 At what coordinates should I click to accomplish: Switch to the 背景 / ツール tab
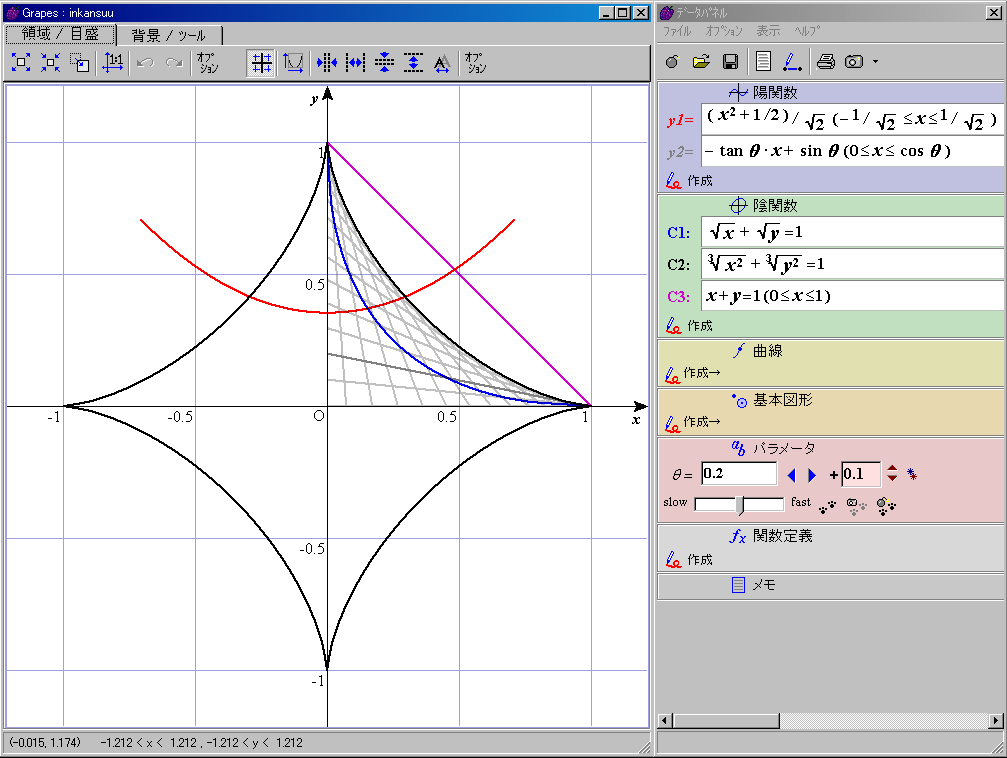pyautogui.click(x=168, y=35)
